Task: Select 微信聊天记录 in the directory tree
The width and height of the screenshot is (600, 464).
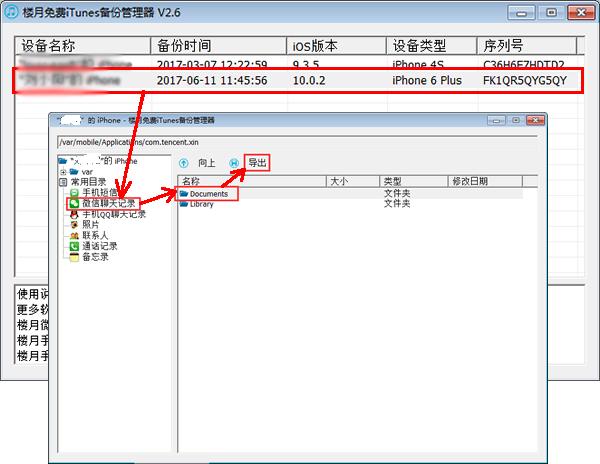Action: (x=109, y=204)
